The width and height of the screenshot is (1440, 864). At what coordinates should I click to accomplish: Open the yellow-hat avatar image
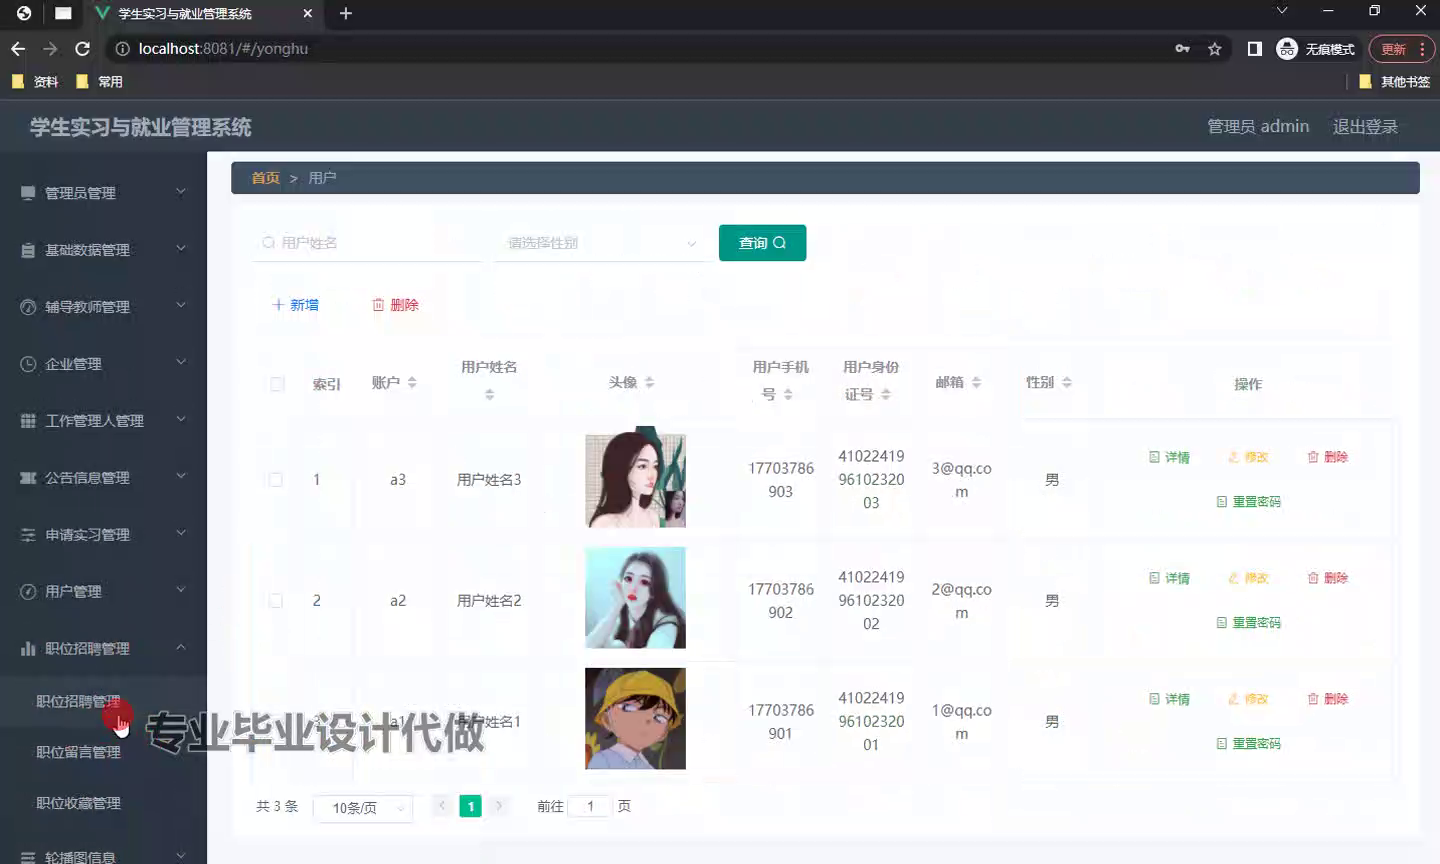tap(635, 719)
